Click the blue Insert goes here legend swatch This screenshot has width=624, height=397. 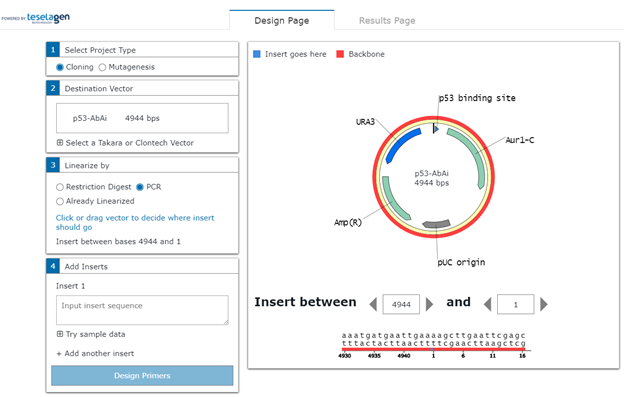point(257,54)
